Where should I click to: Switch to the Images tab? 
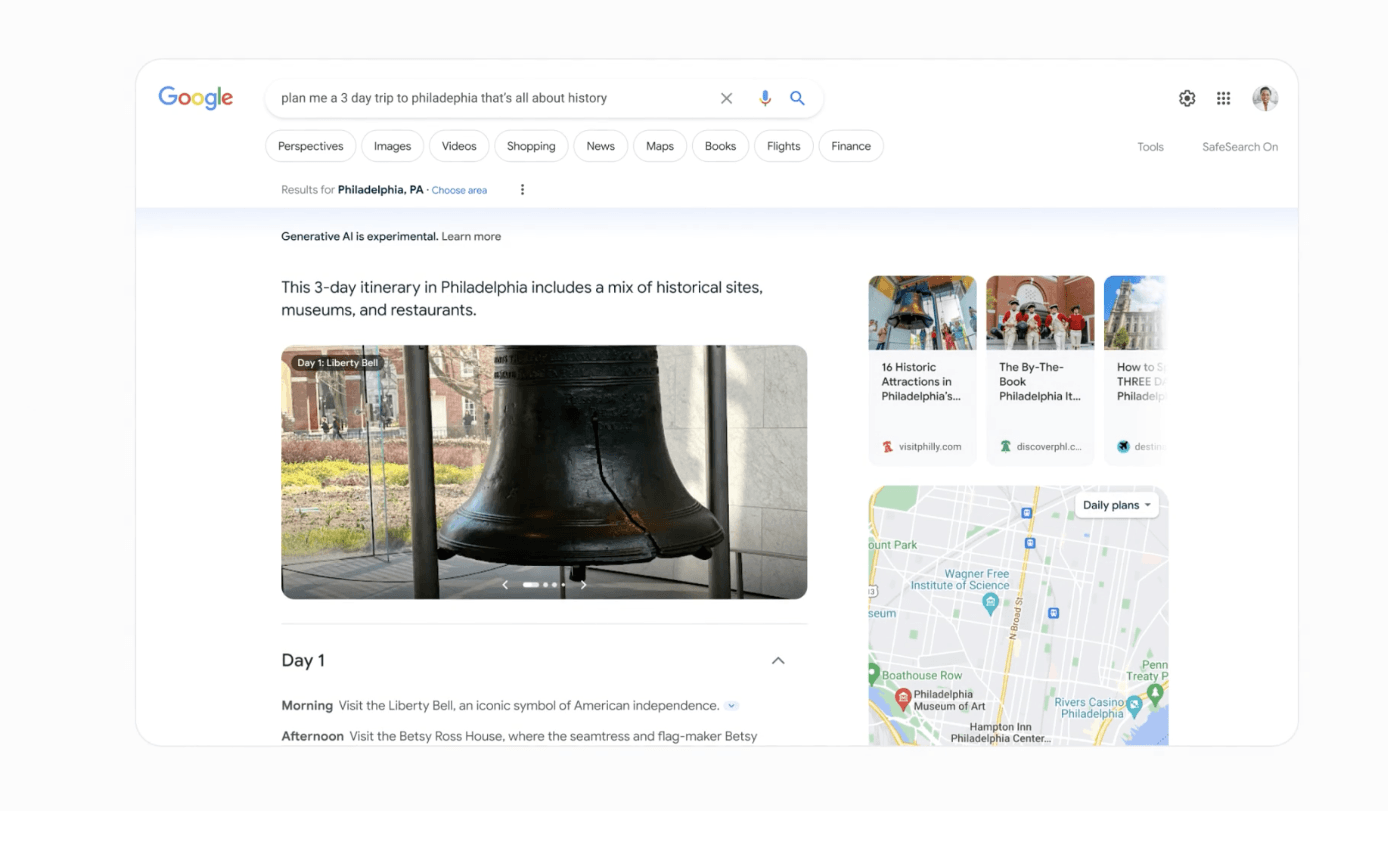392,145
